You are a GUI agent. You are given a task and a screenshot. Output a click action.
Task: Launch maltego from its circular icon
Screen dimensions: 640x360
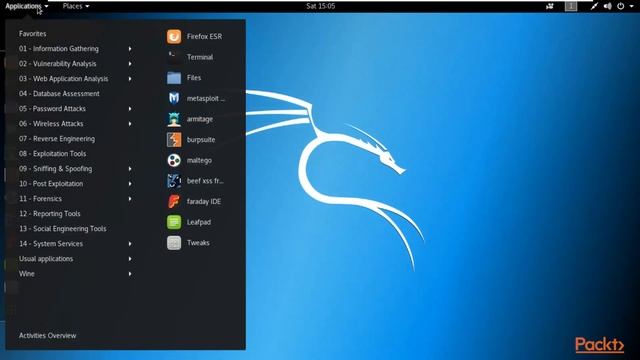pos(174,160)
